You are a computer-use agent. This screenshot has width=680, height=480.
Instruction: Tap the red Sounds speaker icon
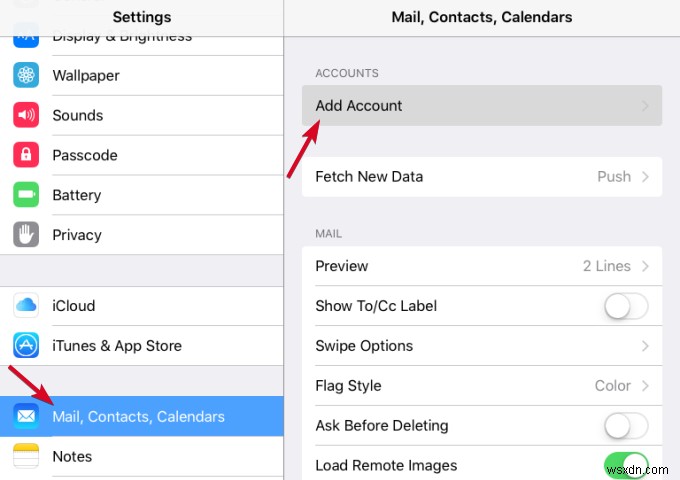26,115
